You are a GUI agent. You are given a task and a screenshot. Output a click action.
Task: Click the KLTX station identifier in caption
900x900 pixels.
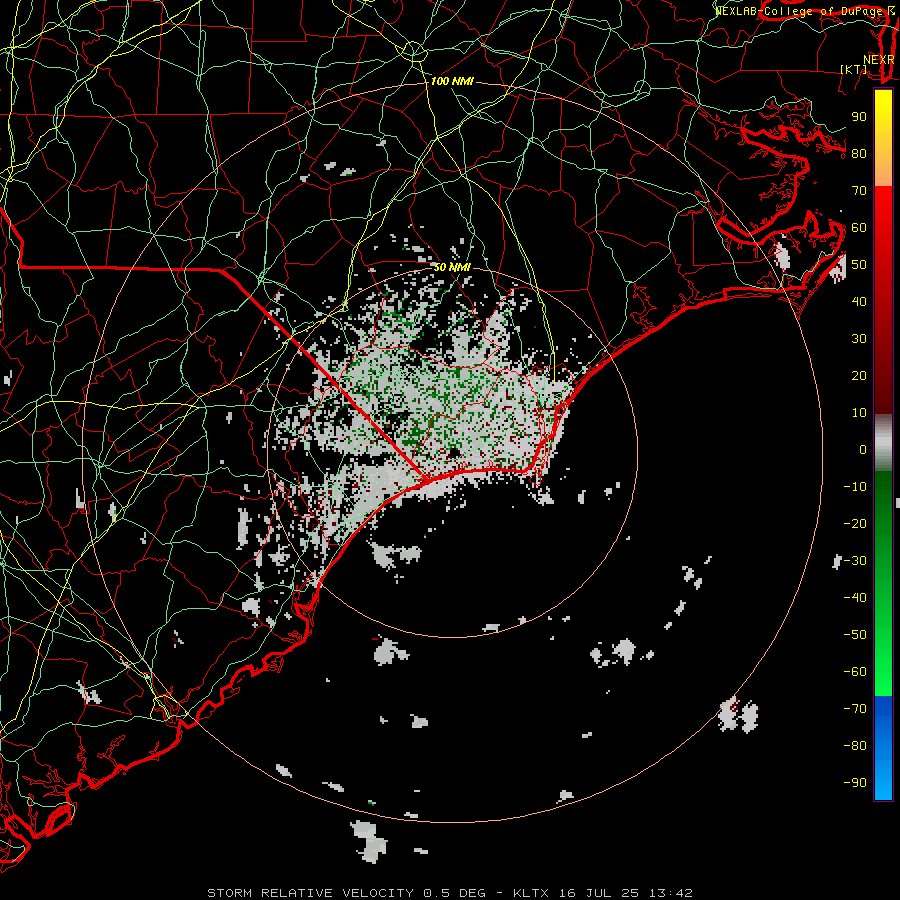531,893
